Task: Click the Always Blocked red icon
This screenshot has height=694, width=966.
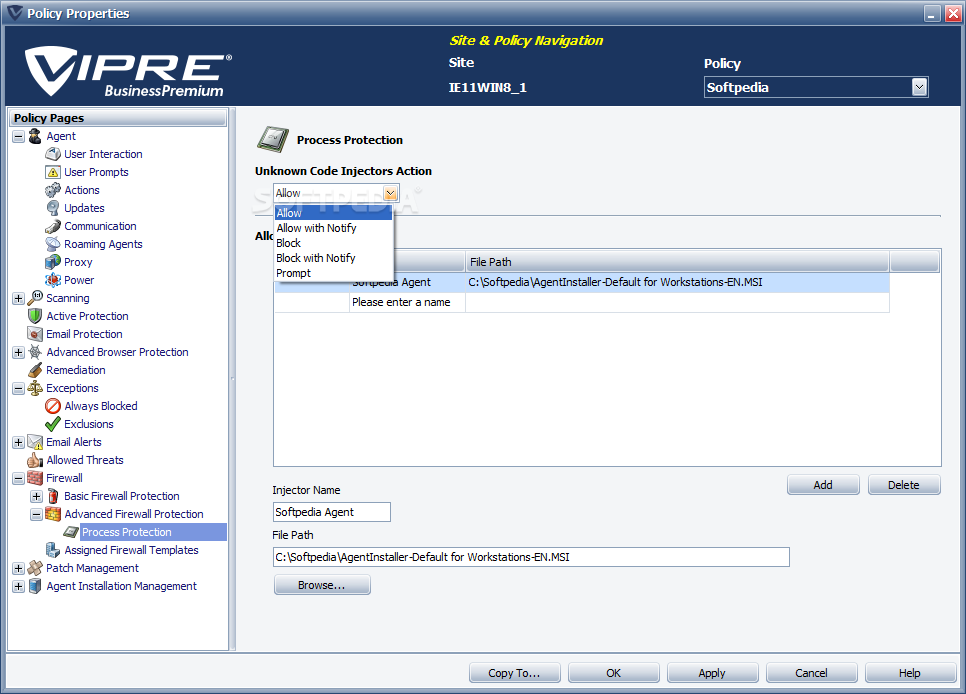Action: pos(53,406)
